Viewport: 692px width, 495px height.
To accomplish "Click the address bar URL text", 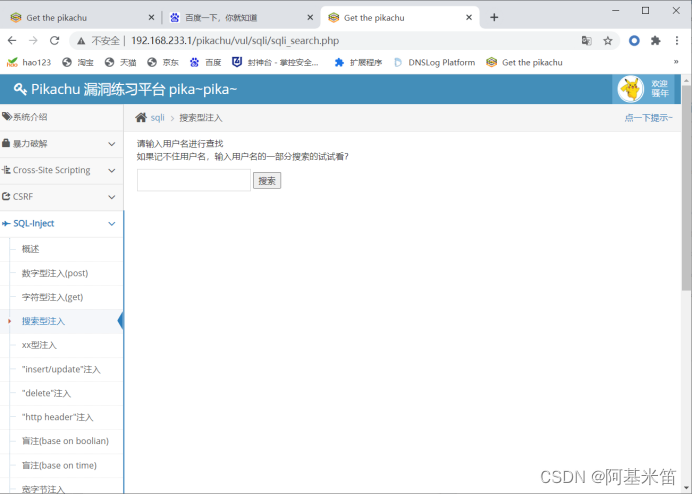I will click(235, 41).
